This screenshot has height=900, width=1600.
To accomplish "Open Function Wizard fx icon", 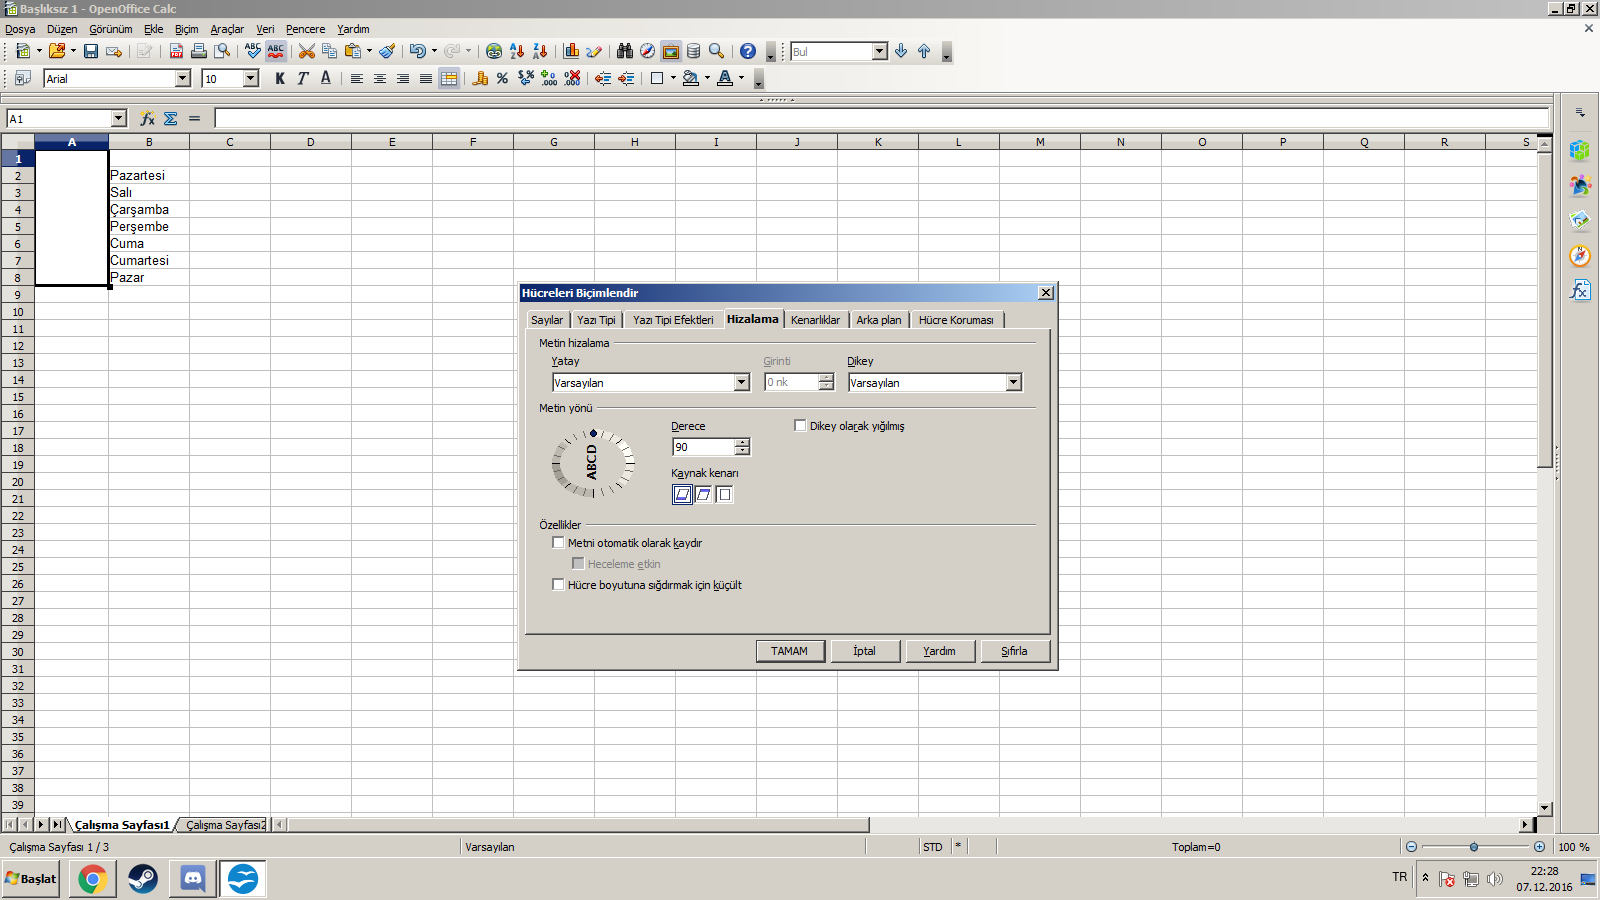I will 147,119.
